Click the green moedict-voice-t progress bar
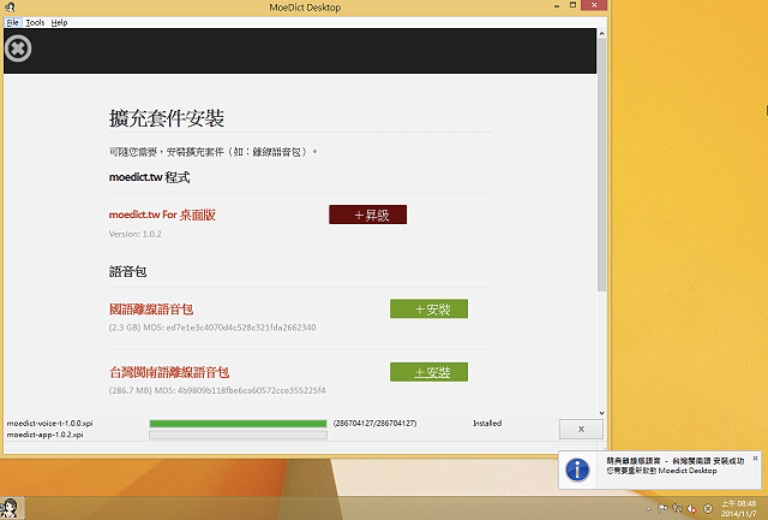The height and width of the screenshot is (520, 768). [x=238, y=424]
